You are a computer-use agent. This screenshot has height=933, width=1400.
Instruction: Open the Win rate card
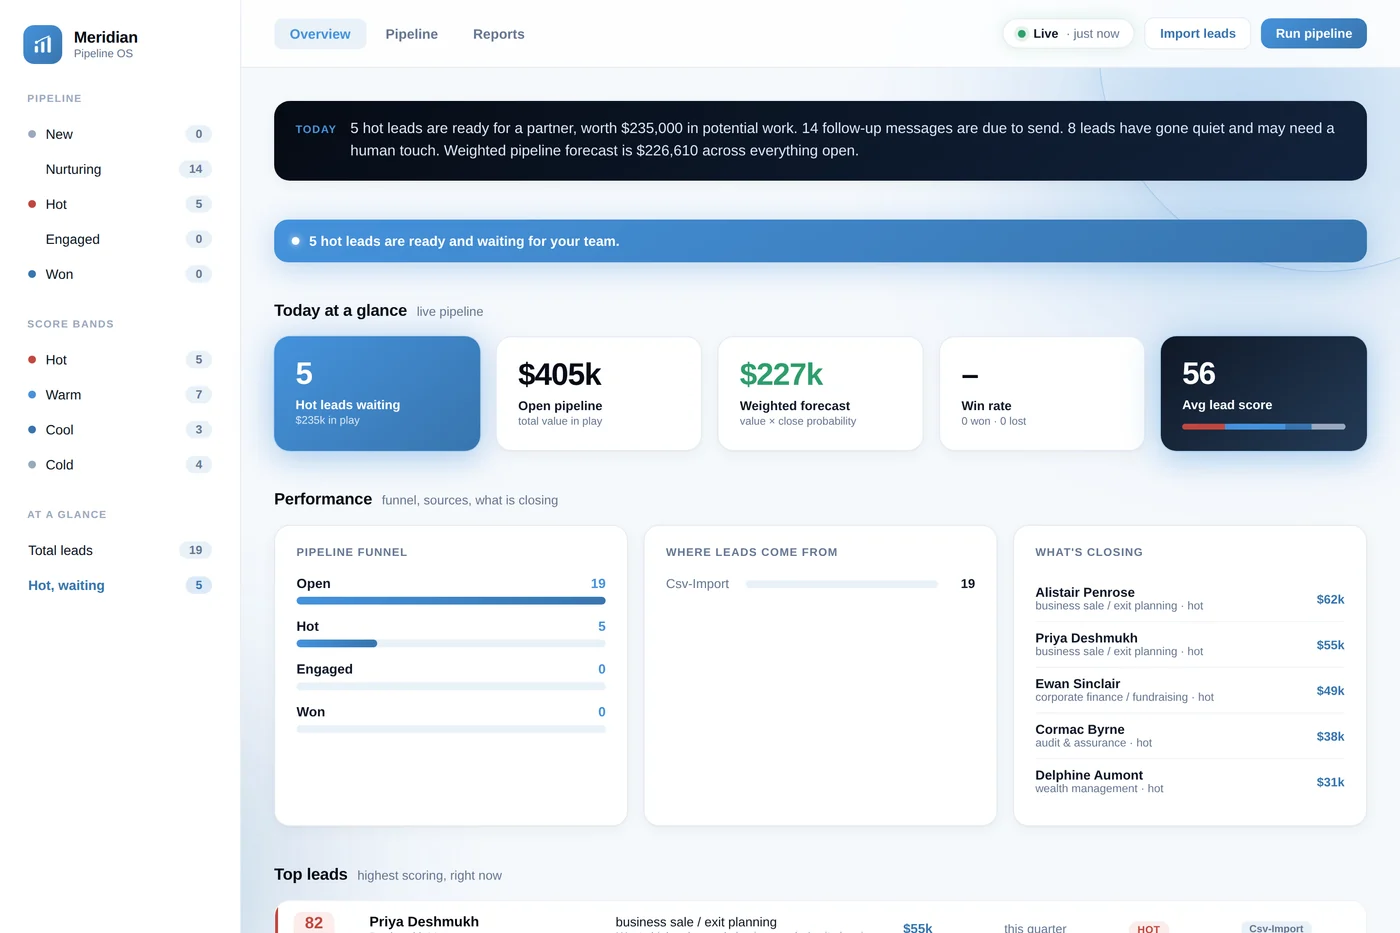coord(1042,393)
